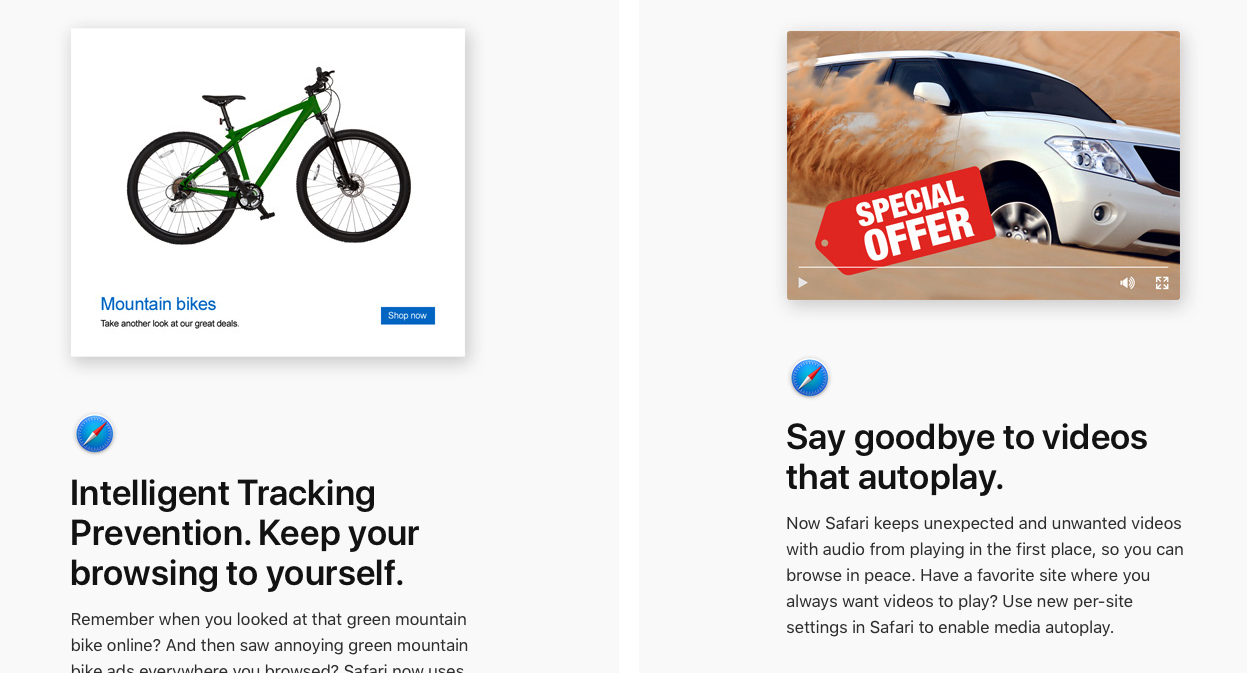Click the bike's front wheel
This screenshot has width=1247, height=673.
354,186
